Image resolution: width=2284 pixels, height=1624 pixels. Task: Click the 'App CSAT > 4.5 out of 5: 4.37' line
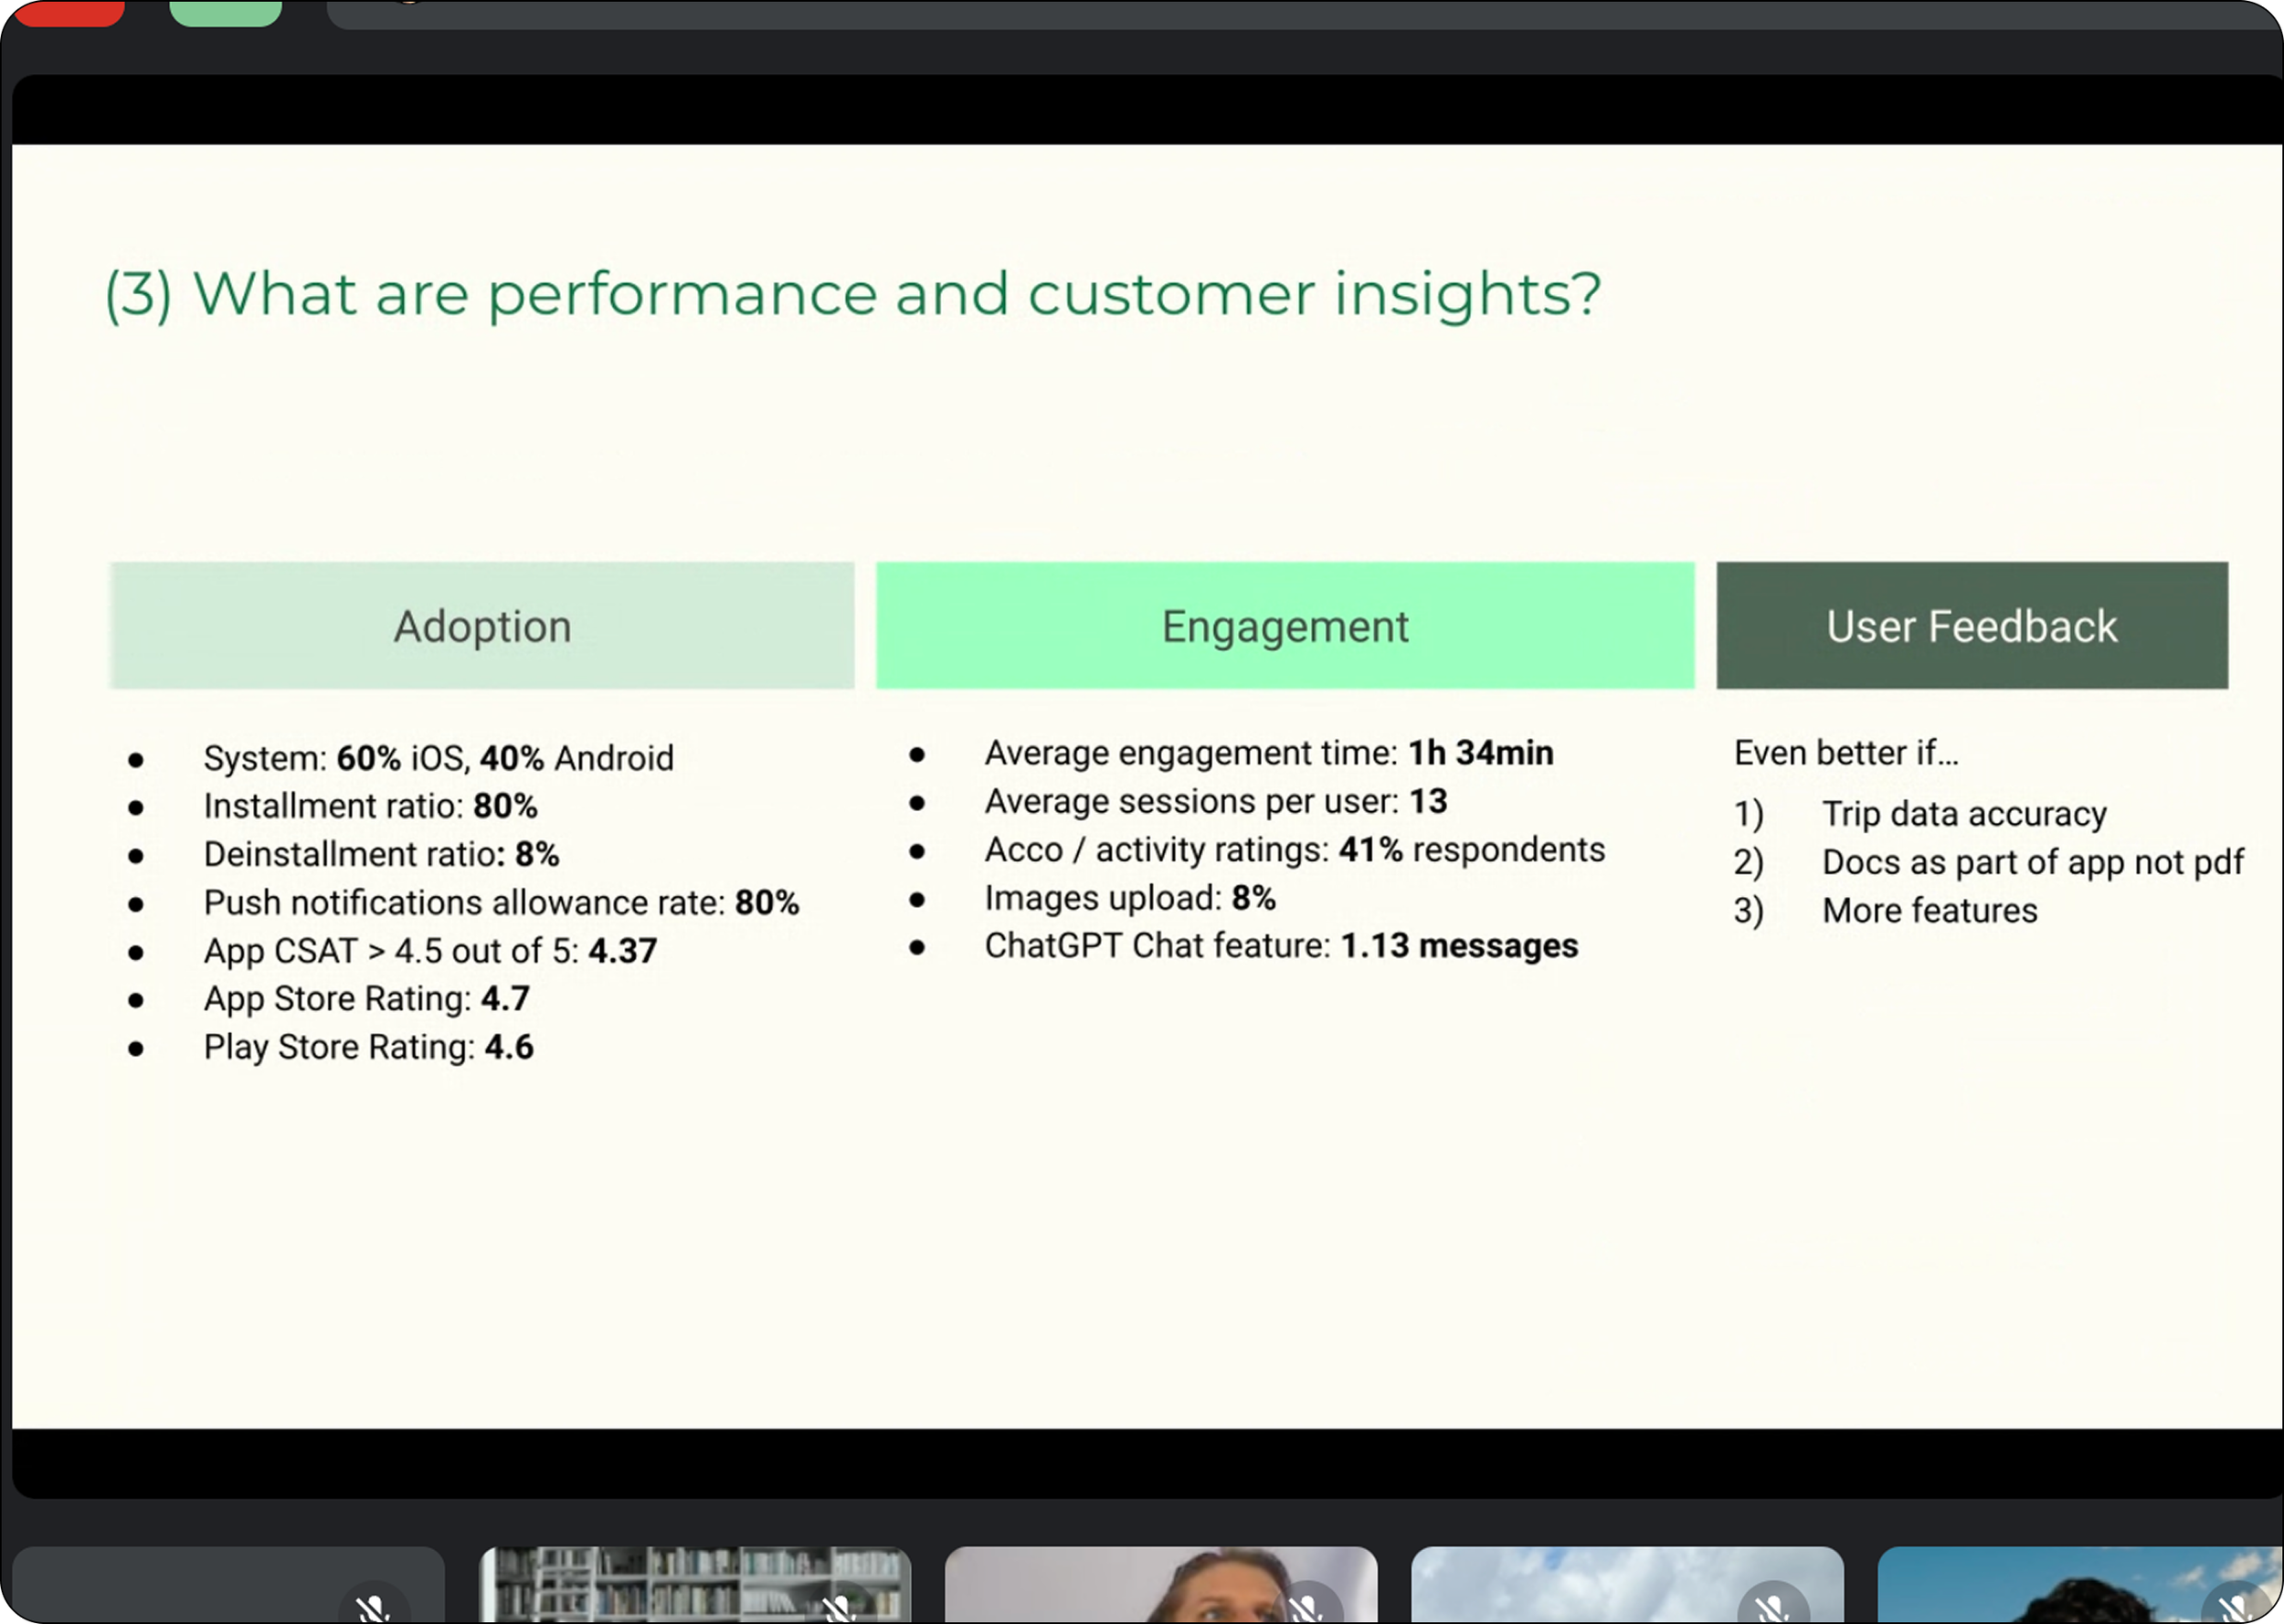[x=430, y=950]
